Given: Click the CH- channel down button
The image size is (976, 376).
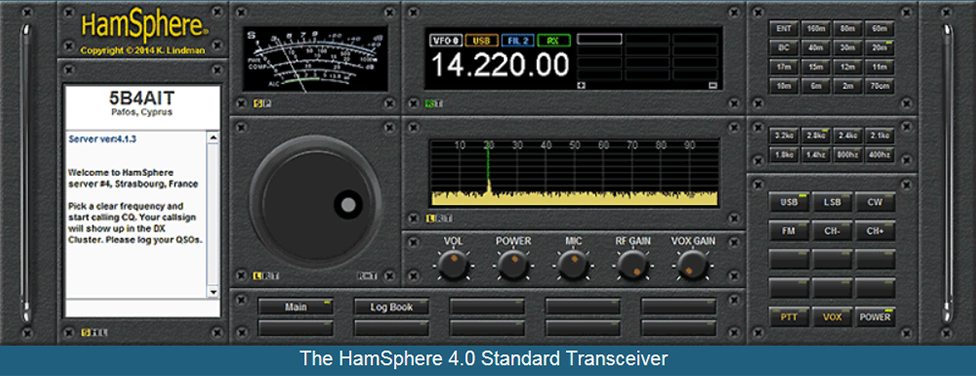Looking at the screenshot, I should coord(832,230).
